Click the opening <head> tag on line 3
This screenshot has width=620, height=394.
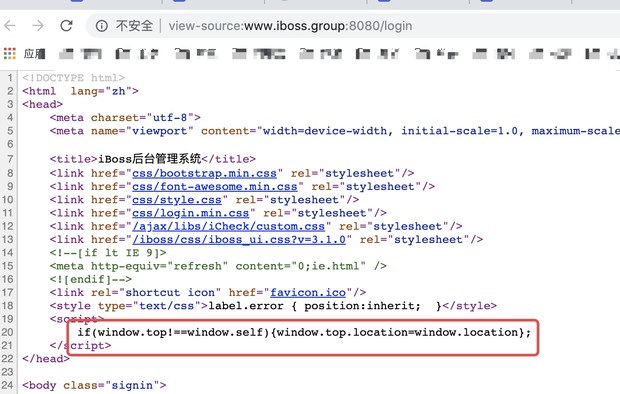coord(43,104)
